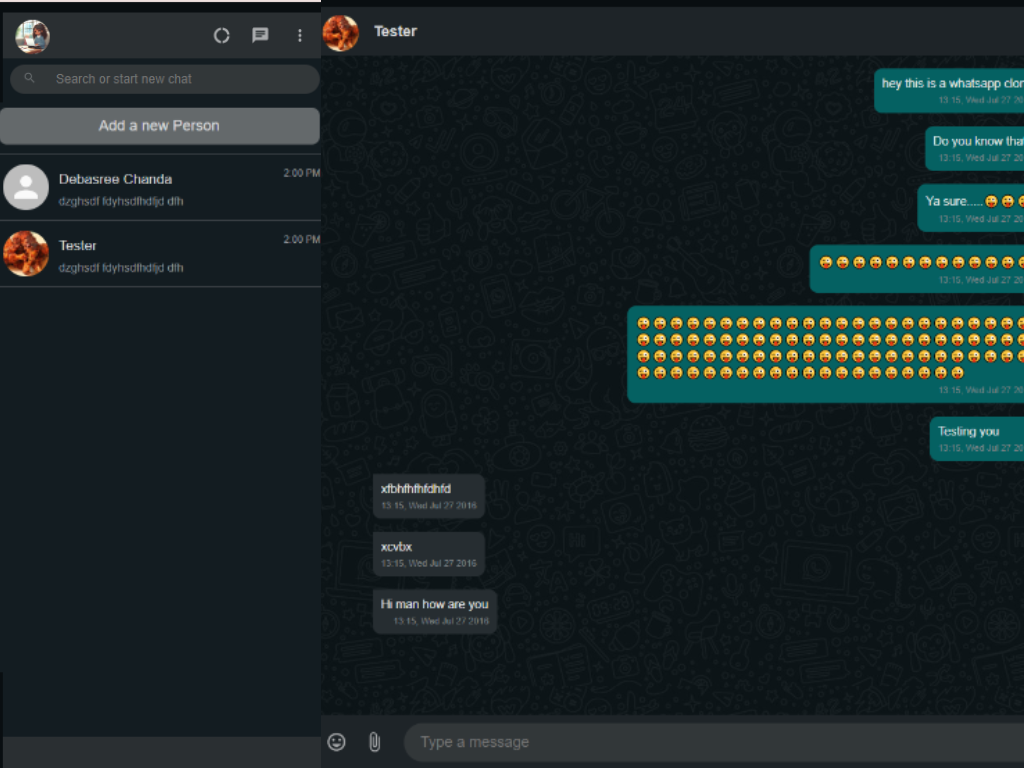The image size is (1024, 768).
Task: Select the 'Testing you' message
Action: 977,439
